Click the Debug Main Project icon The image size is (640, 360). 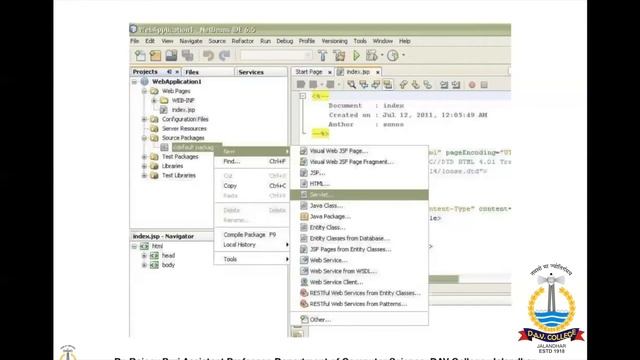coord(371,56)
